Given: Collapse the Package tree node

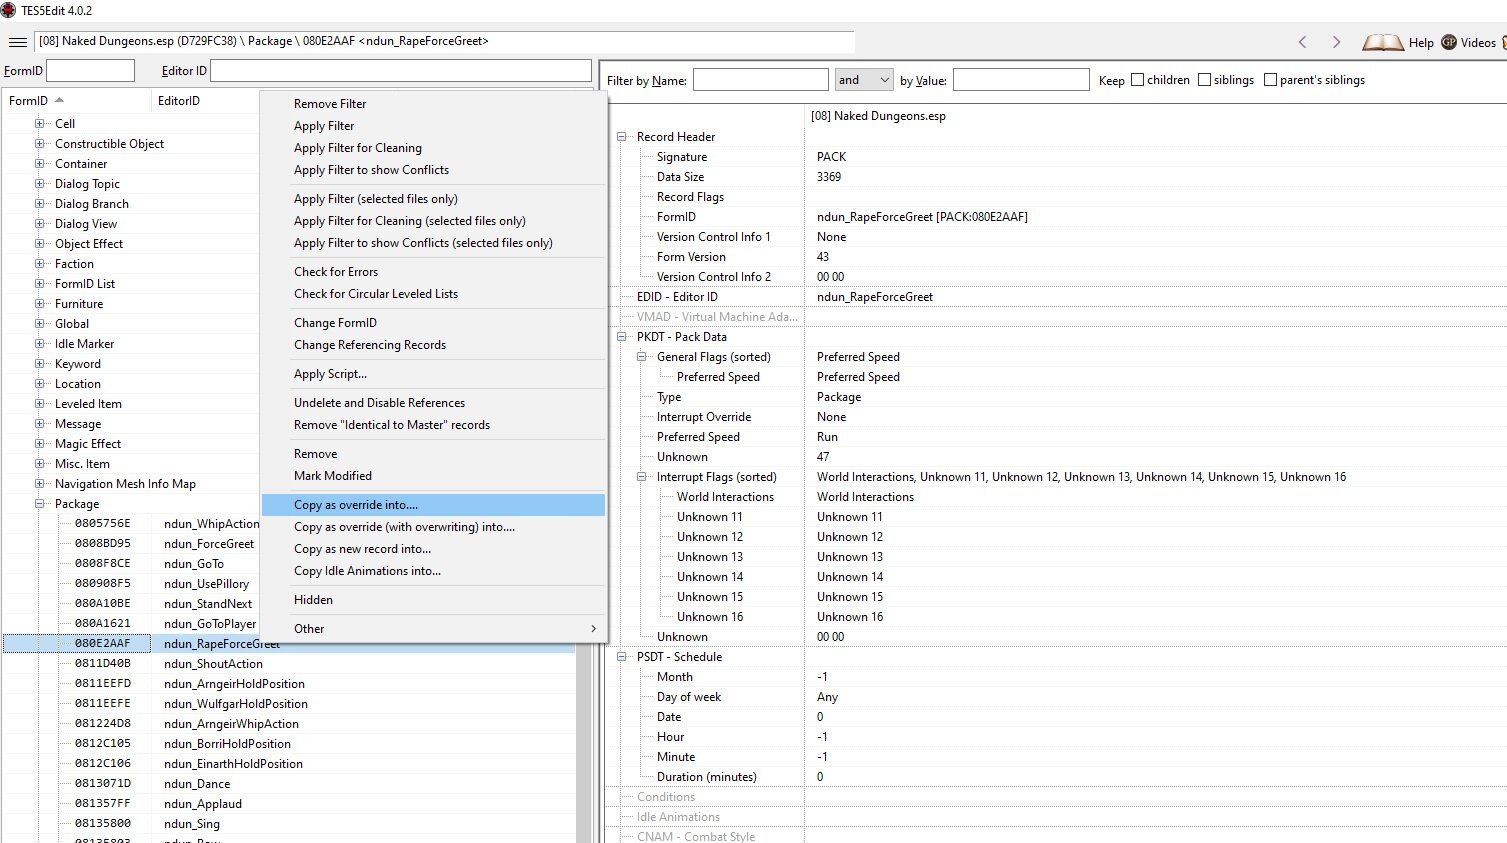Looking at the screenshot, I should [40, 504].
